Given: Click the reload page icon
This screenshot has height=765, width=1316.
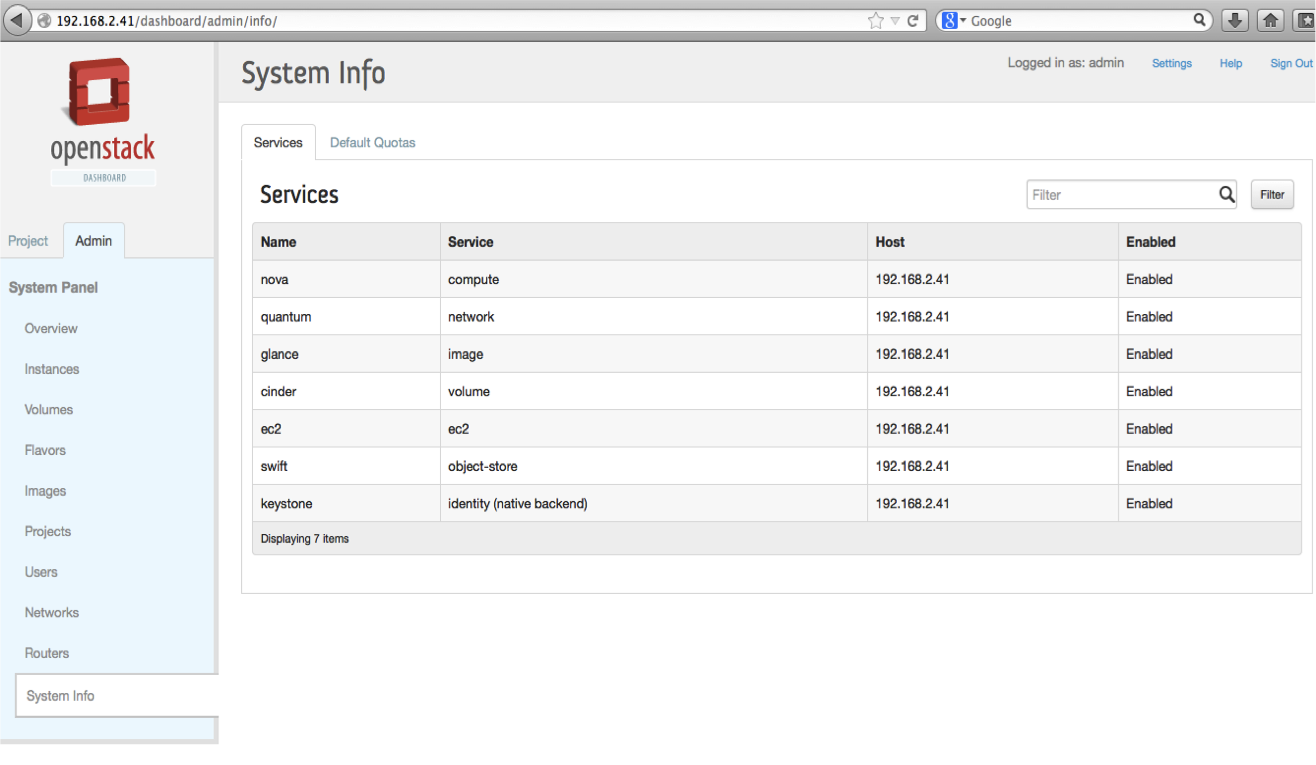Looking at the screenshot, I should (913, 20).
